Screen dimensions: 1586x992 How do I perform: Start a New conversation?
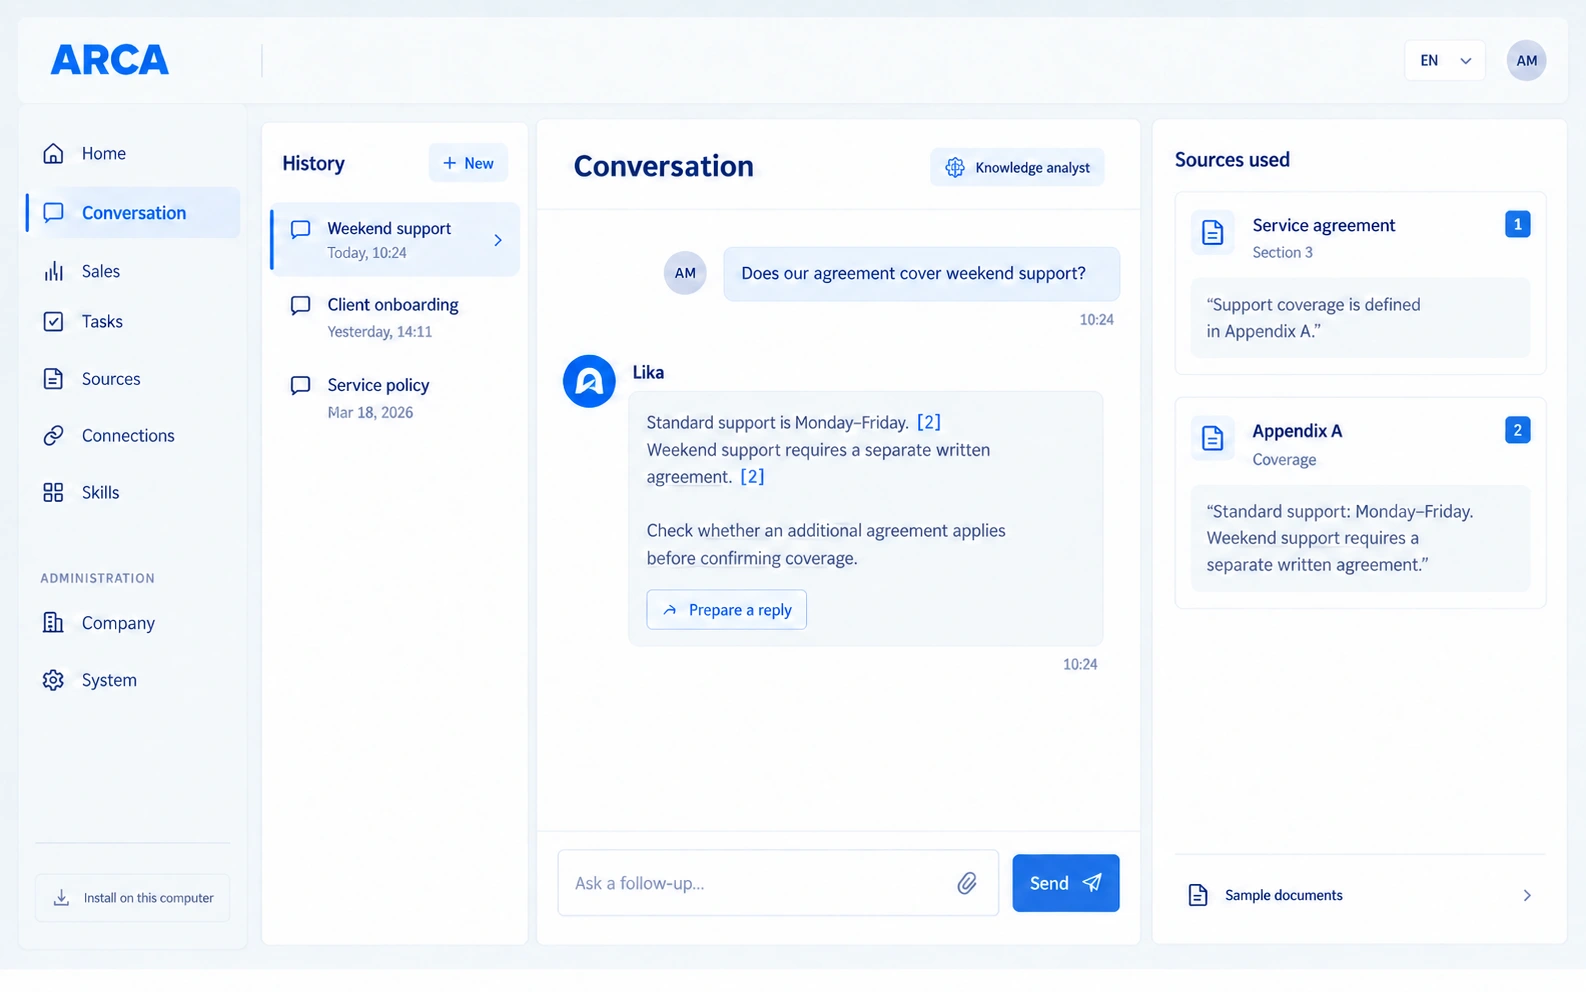click(468, 163)
